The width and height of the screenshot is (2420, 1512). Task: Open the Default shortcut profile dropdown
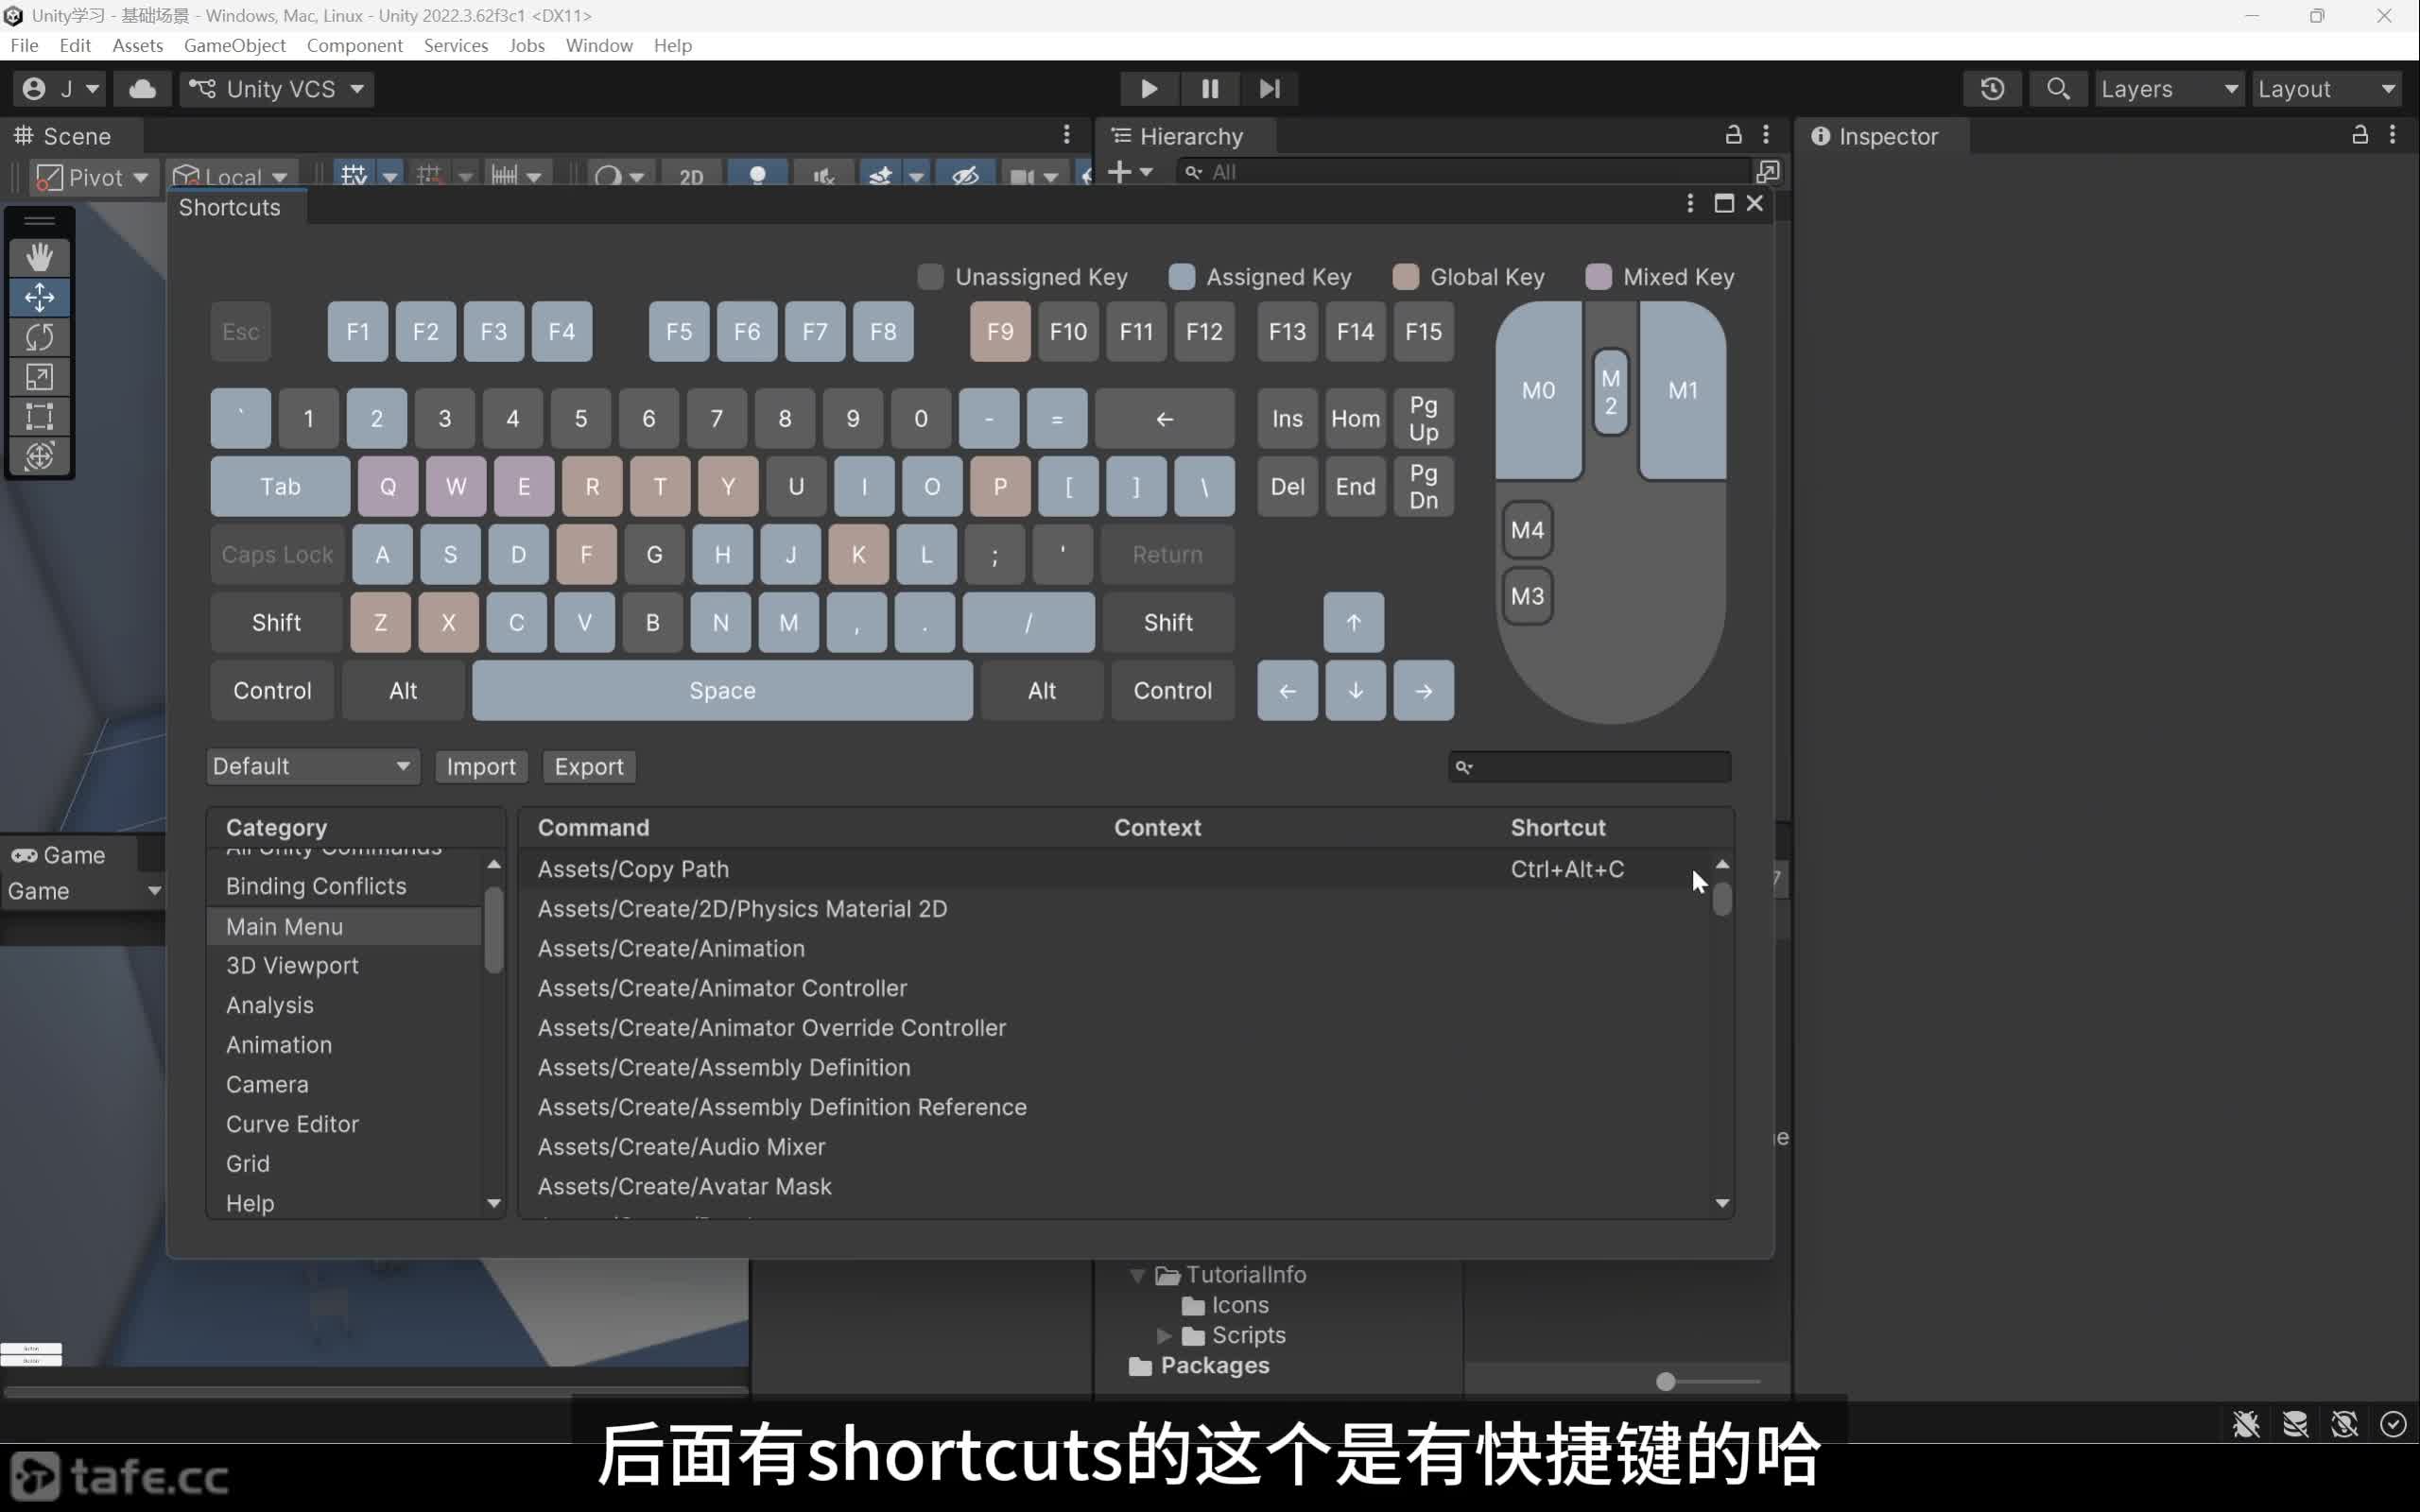point(312,767)
